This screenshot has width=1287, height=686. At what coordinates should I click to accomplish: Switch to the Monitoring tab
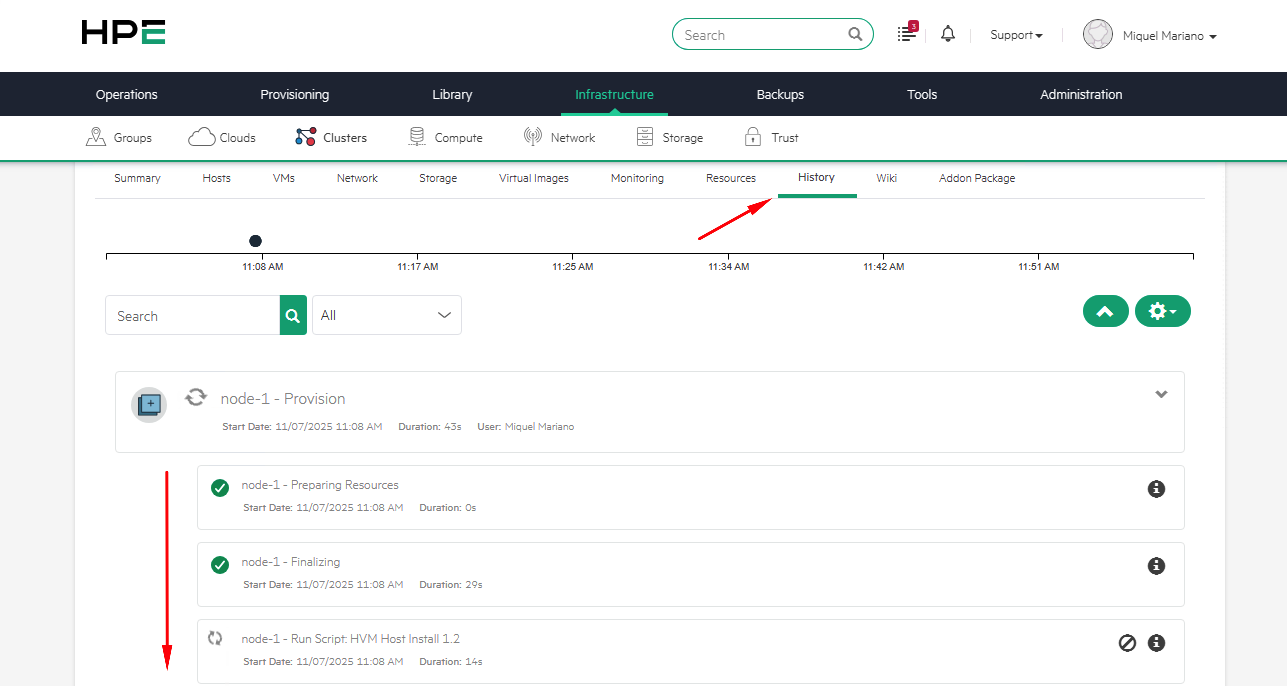click(x=637, y=177)
